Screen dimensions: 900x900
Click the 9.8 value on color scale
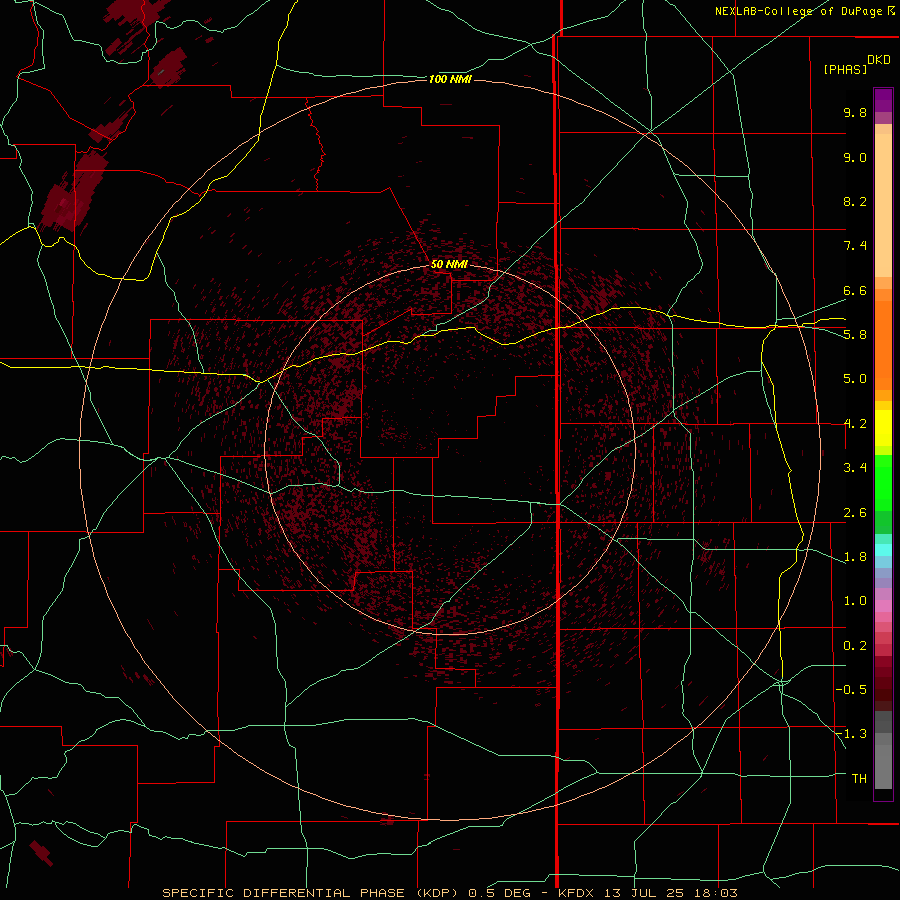[855, 112]
